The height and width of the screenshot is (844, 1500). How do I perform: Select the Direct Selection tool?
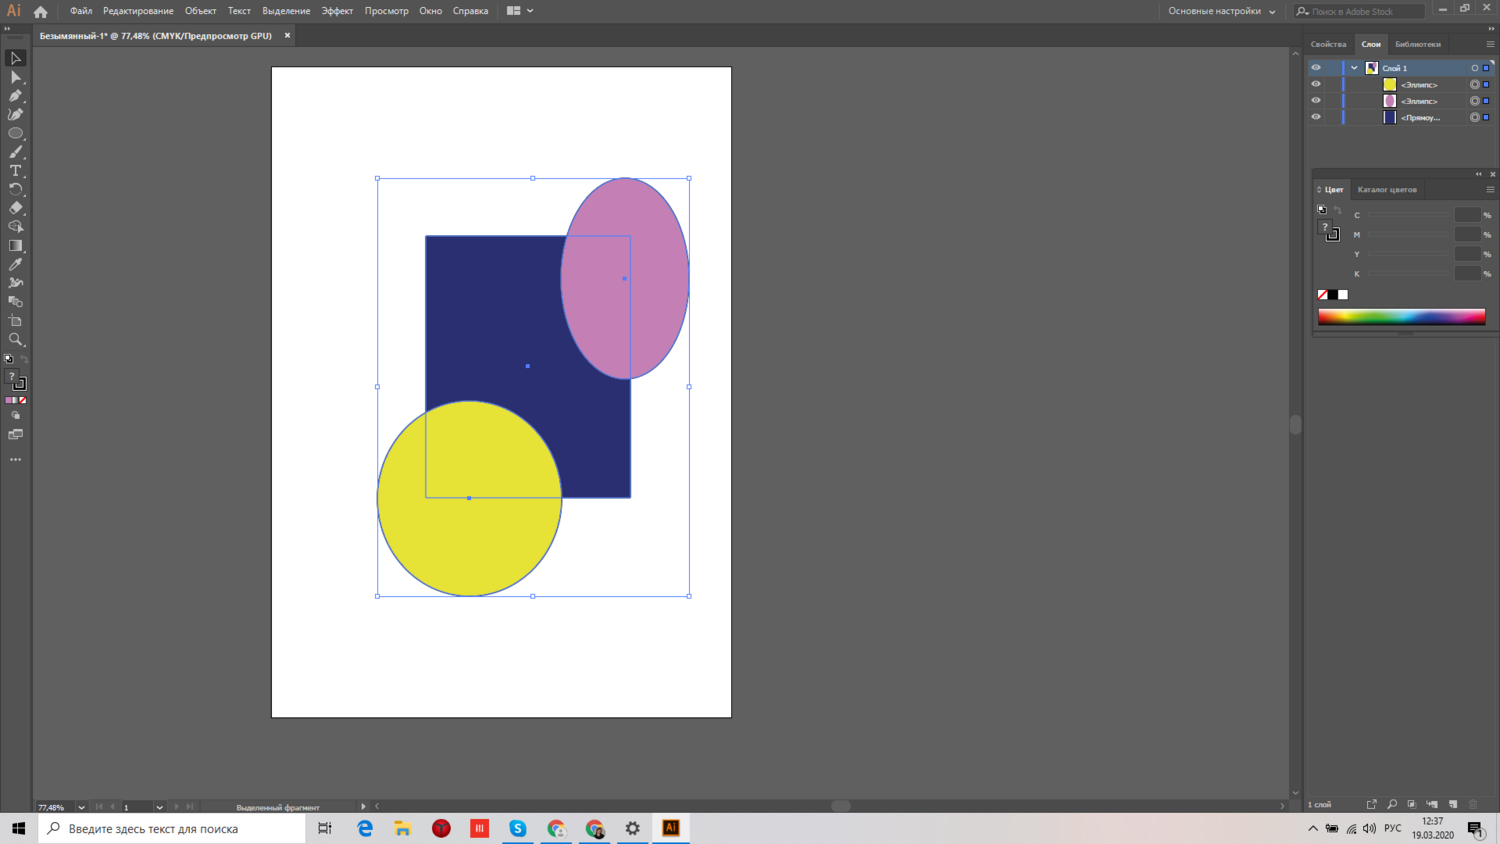[15, 77]
